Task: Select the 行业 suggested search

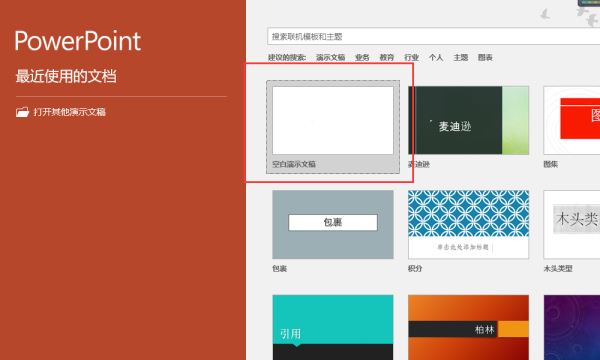Action: click(411, 57)
